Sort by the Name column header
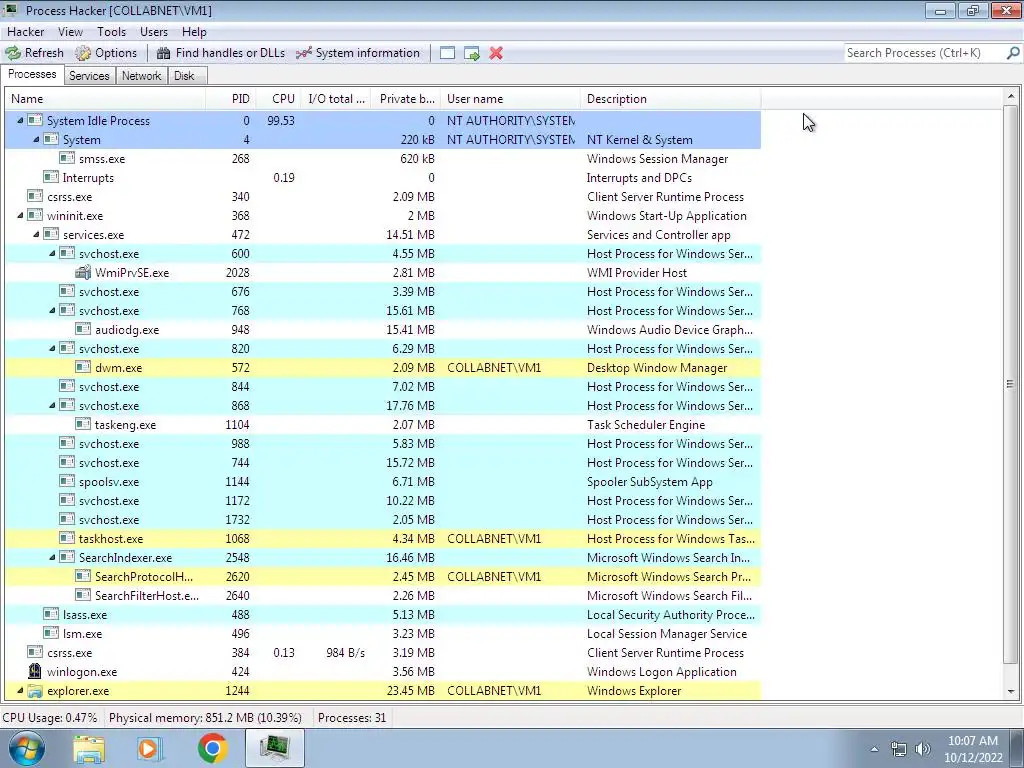 (105, 99)
